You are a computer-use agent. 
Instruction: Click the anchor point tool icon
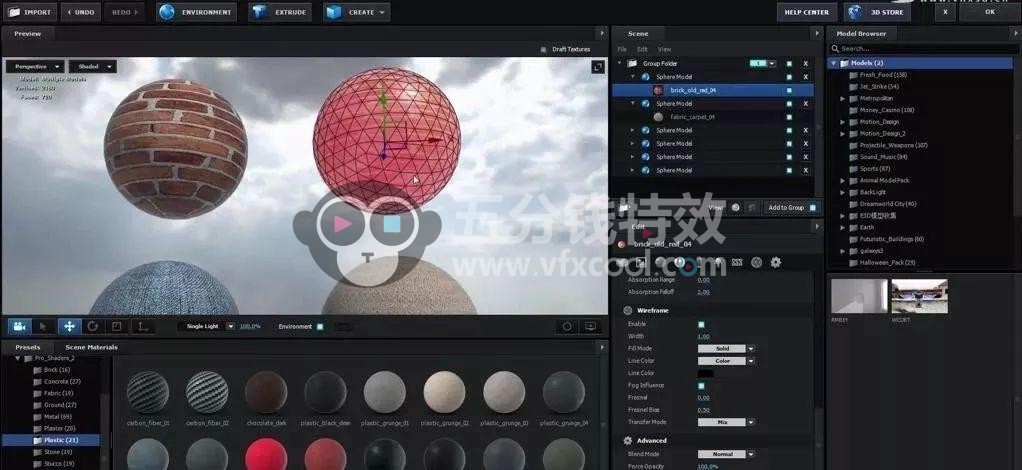pos(141,326)
